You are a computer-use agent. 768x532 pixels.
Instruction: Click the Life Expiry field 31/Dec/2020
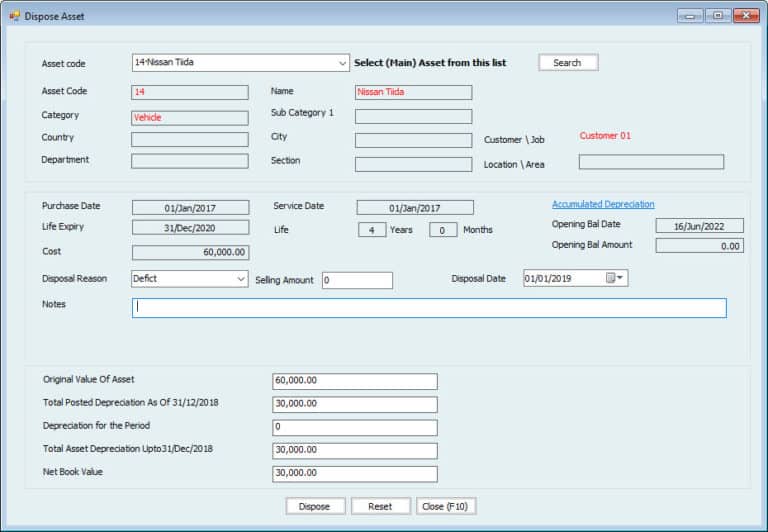pos(191,228)
